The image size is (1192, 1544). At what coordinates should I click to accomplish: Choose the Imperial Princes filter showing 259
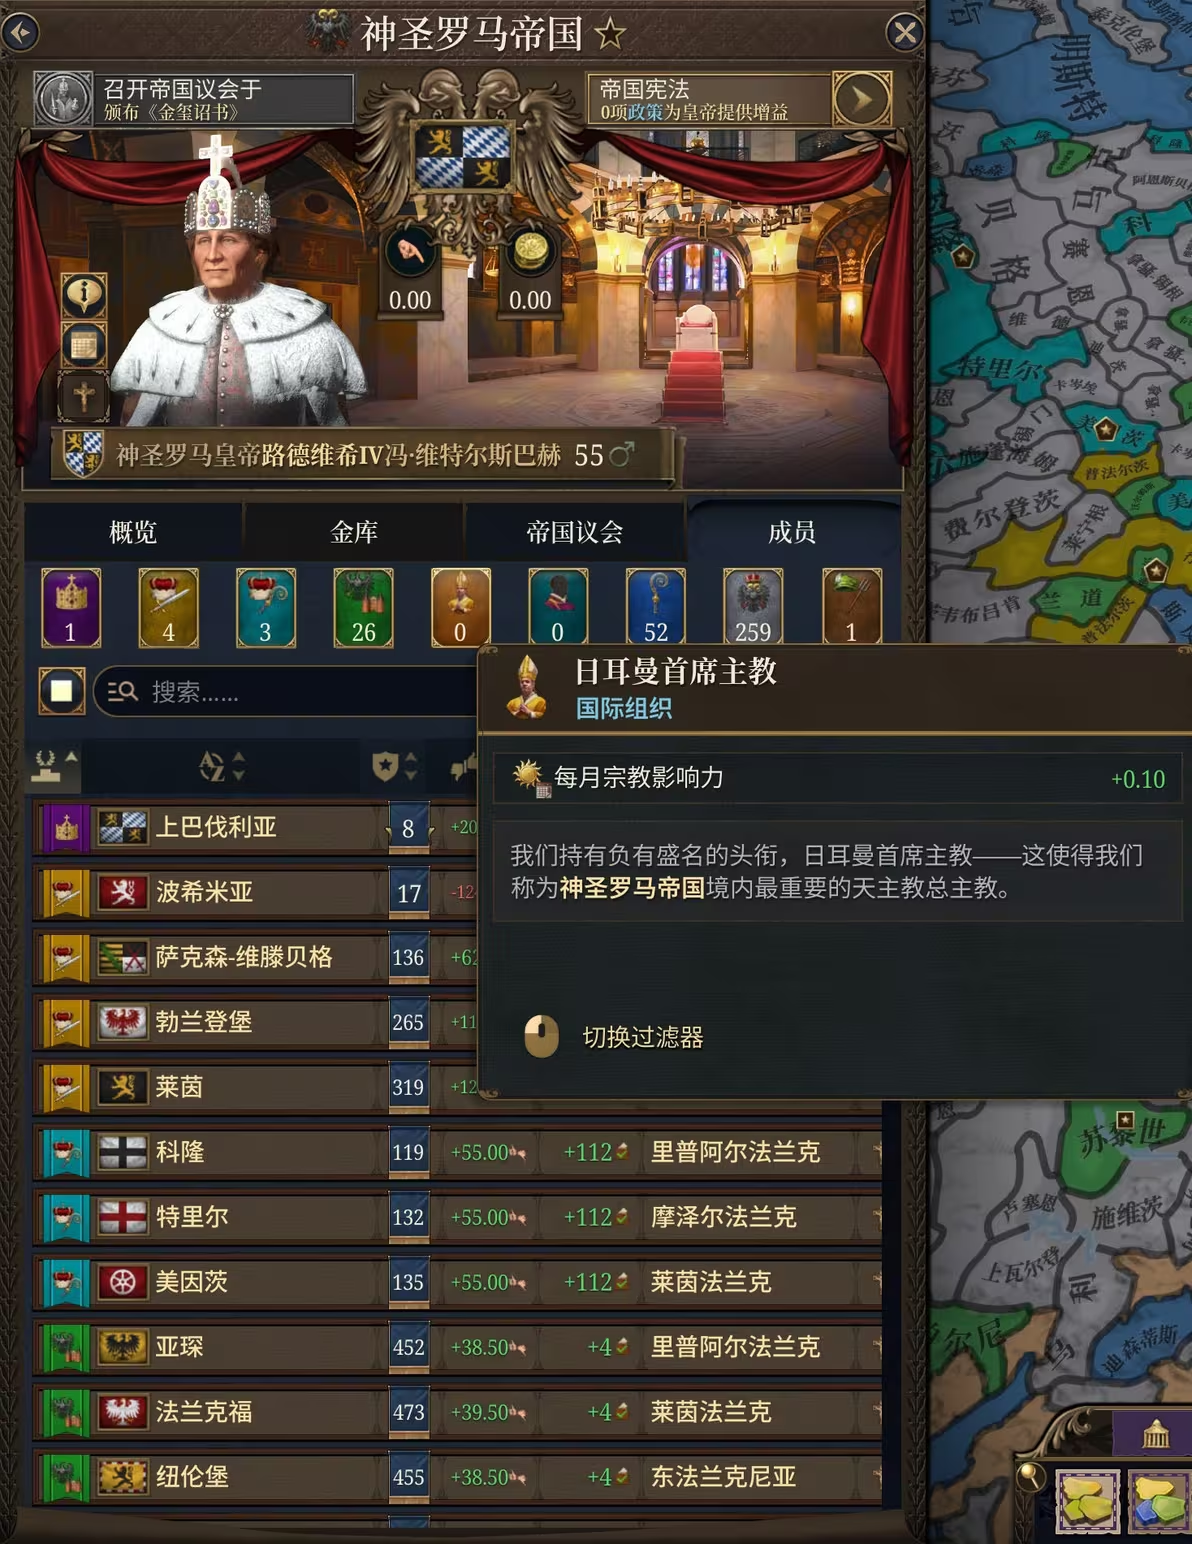(753, 607)
